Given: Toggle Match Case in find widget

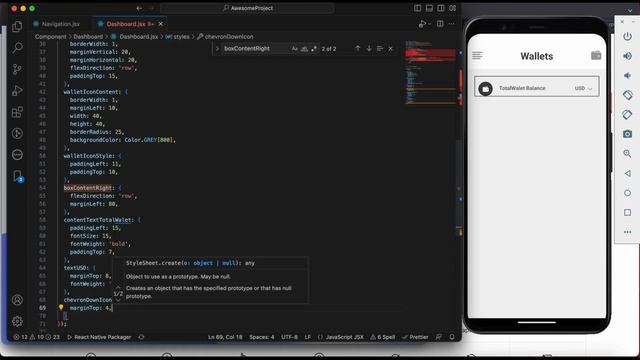Looking at the screenshot, I should (x=295, y=49).
